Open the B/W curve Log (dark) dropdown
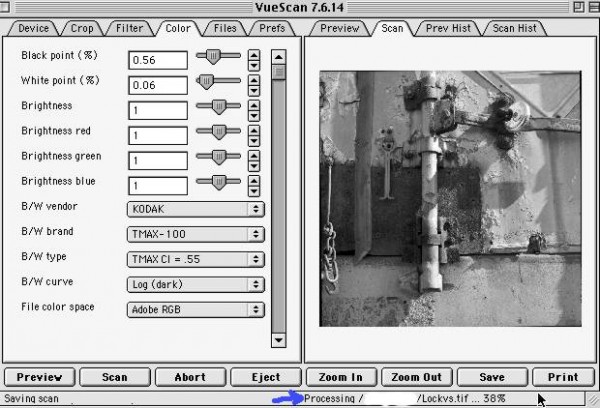The image size is (600, 408). click(196, 284)
